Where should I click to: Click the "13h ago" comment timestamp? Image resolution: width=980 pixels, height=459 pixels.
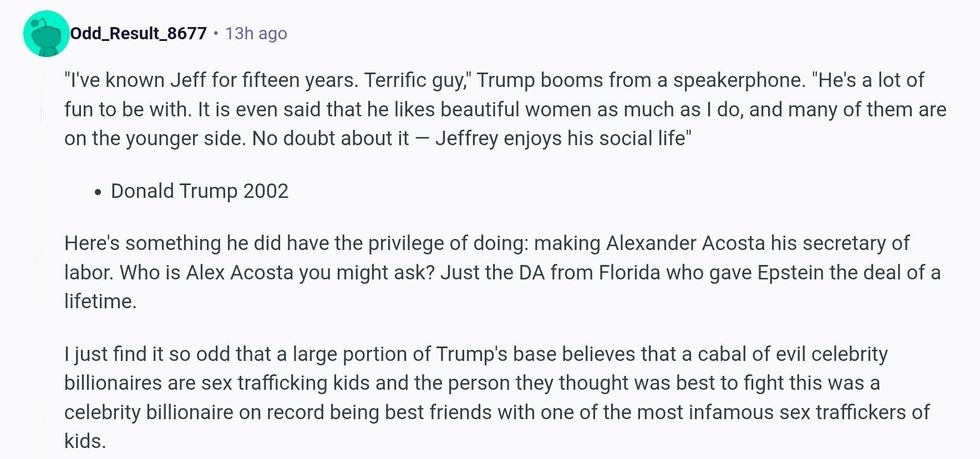pyautogui.click(x=256, y=34)
